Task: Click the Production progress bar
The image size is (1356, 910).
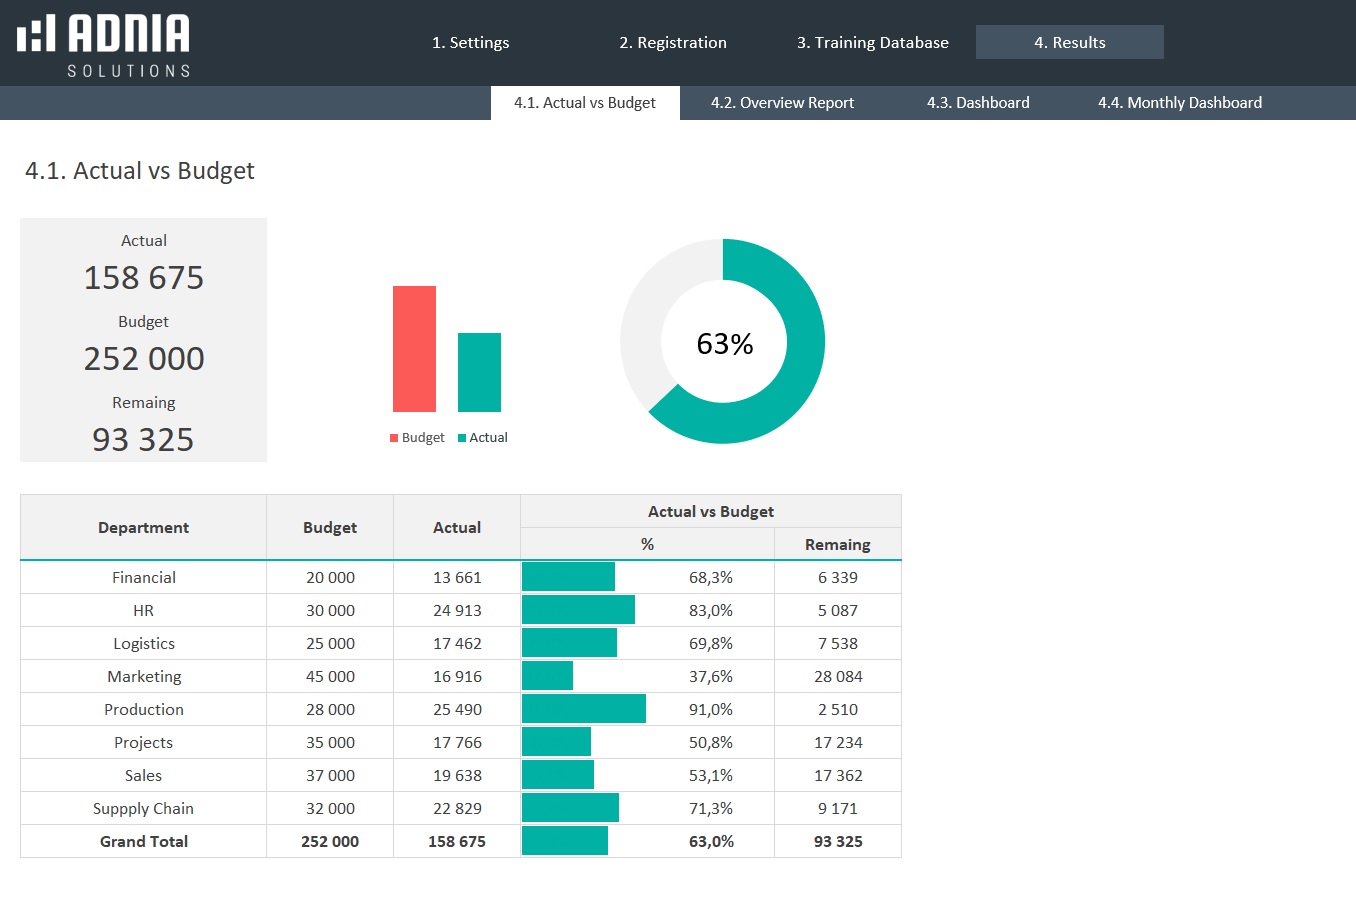Action: [x=583, y=709]
